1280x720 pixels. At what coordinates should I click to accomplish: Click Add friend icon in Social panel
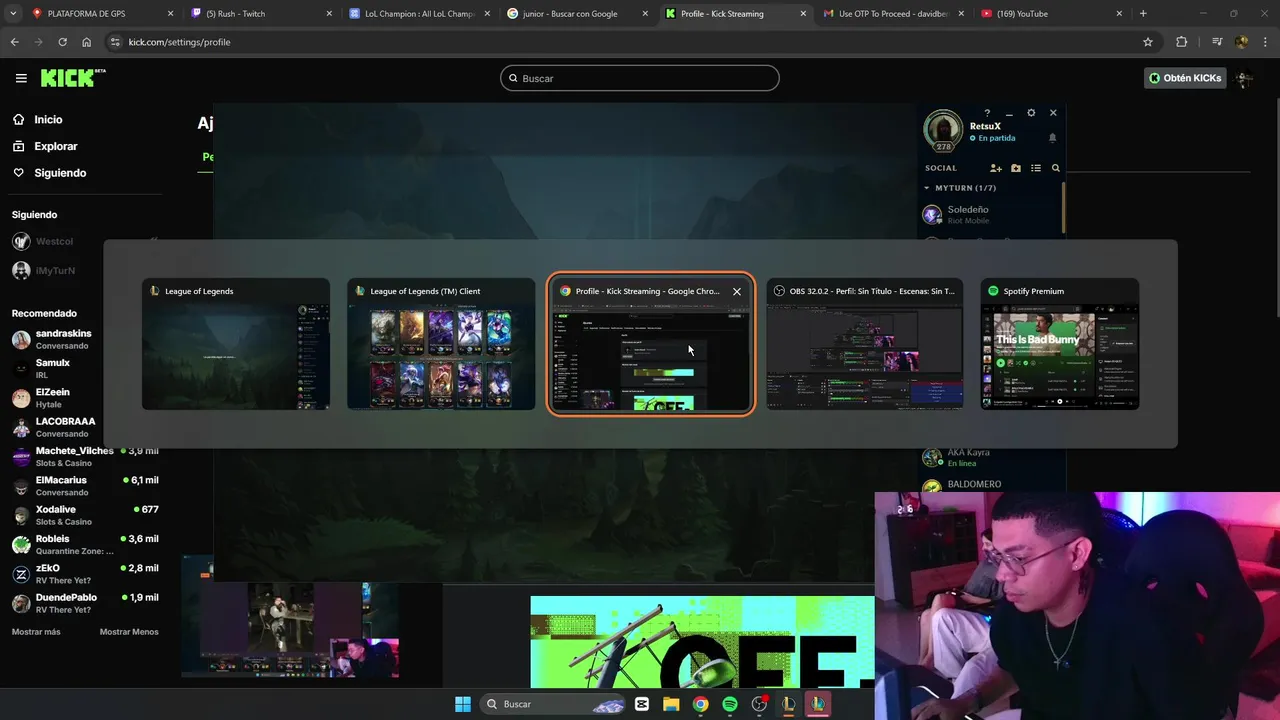[995, 168]
